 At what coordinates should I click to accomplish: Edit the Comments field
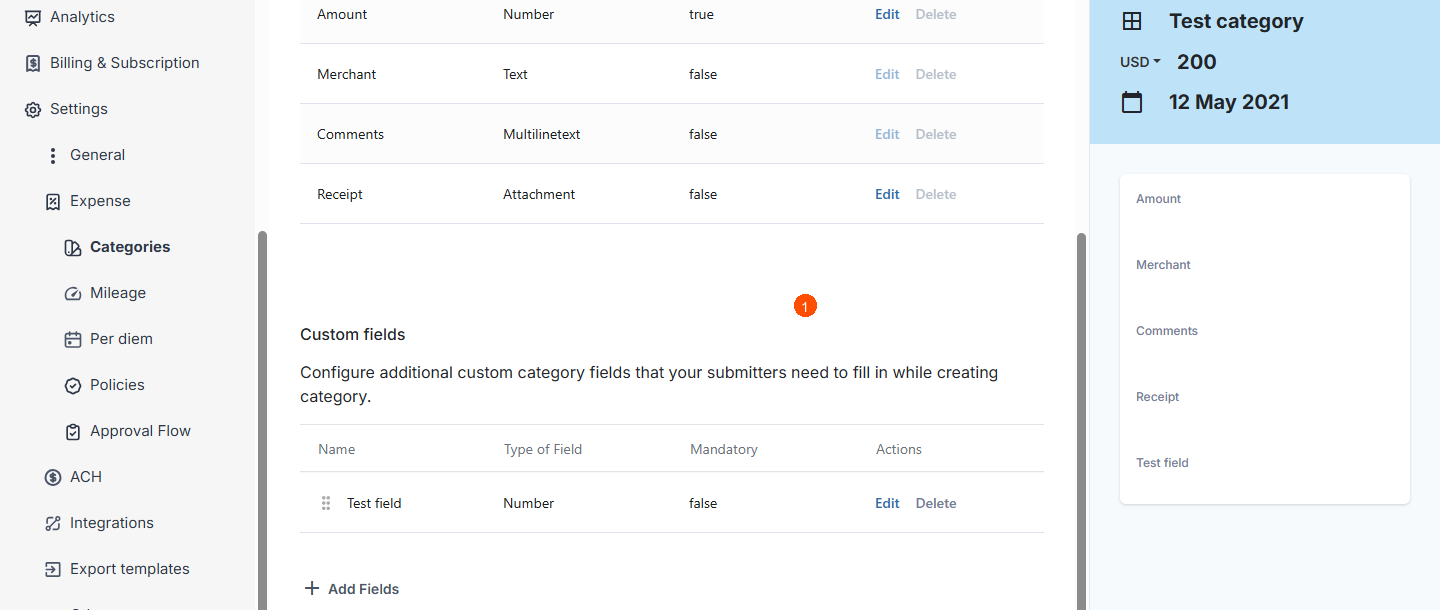(887, 134)
